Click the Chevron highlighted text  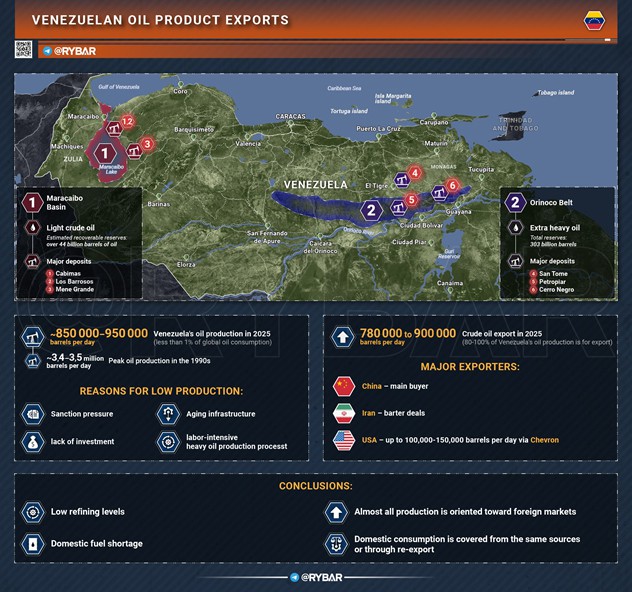tap(544, 440)
